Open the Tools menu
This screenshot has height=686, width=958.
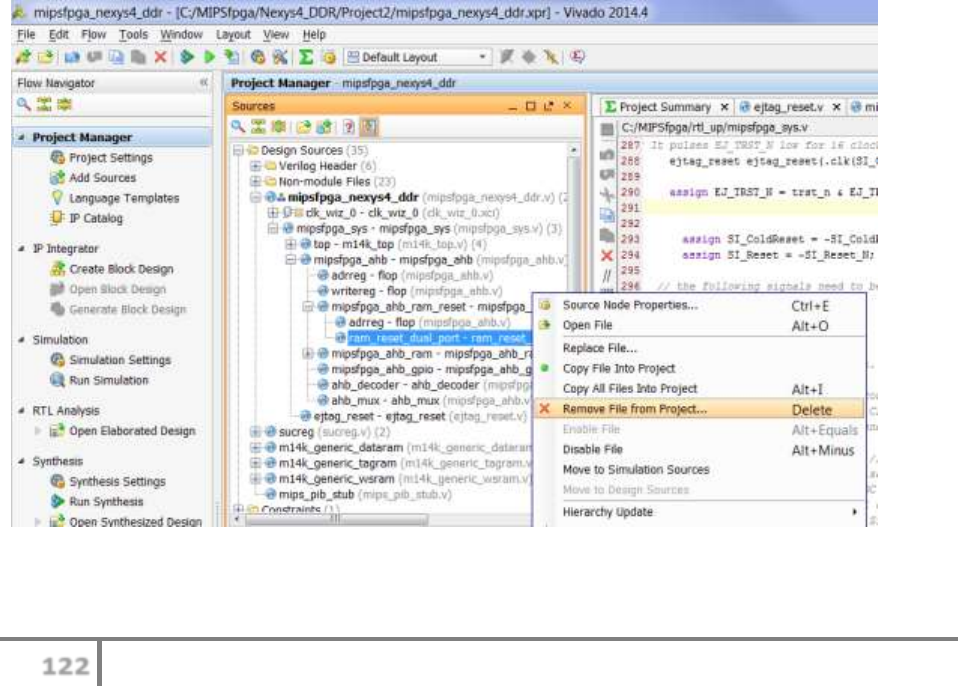coord(133,34)
